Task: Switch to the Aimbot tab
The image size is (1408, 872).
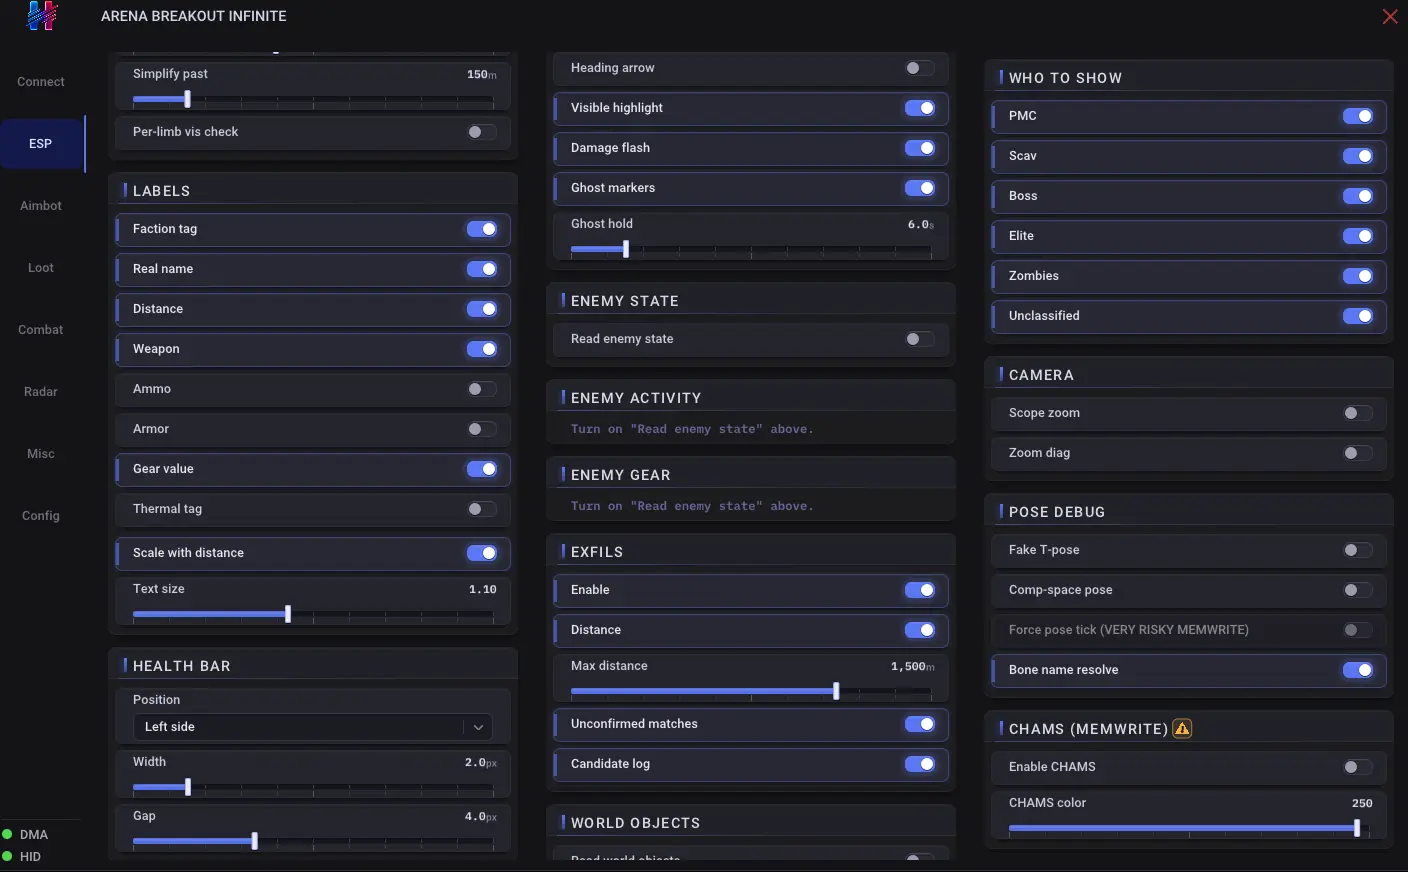Action: click(41, 206)
